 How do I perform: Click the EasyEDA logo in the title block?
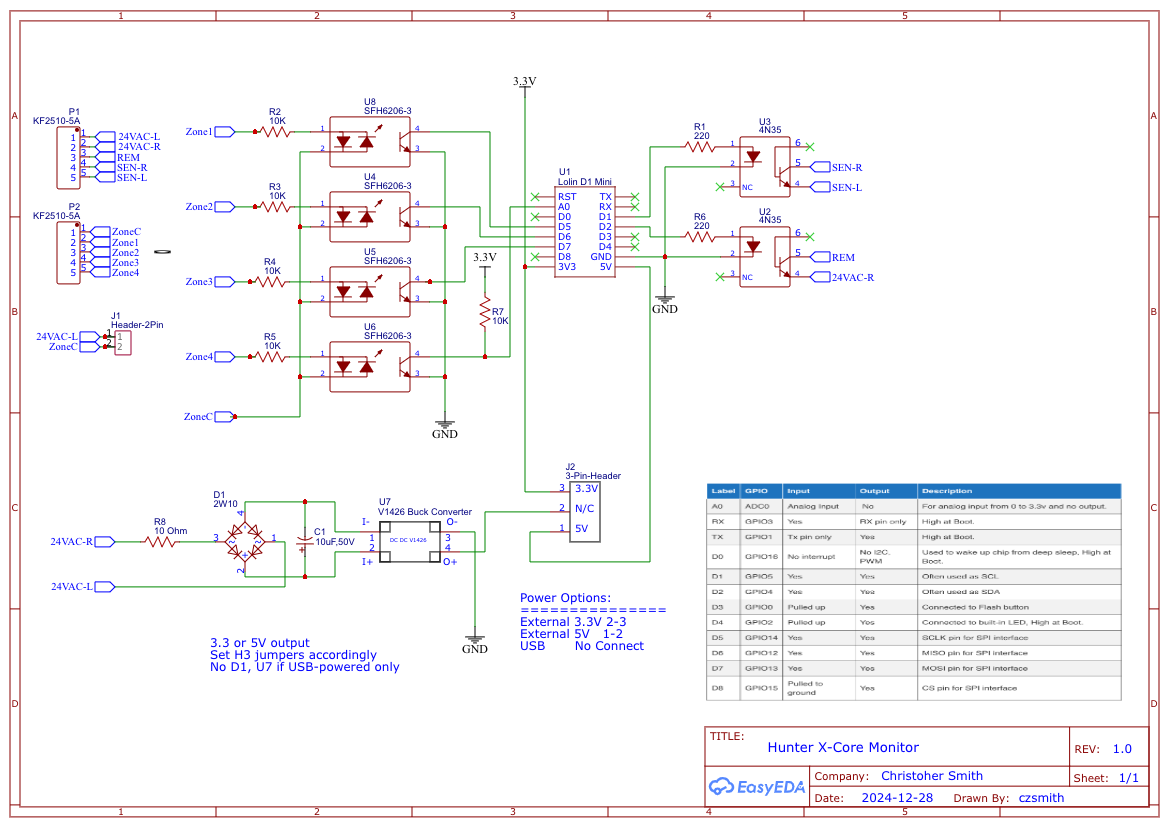click(x=757, y=787)
